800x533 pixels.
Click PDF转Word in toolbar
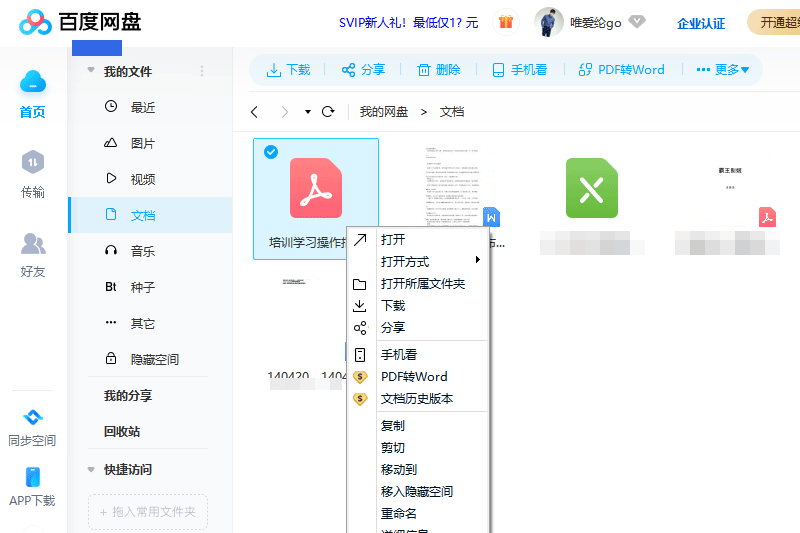pos(622,70)
